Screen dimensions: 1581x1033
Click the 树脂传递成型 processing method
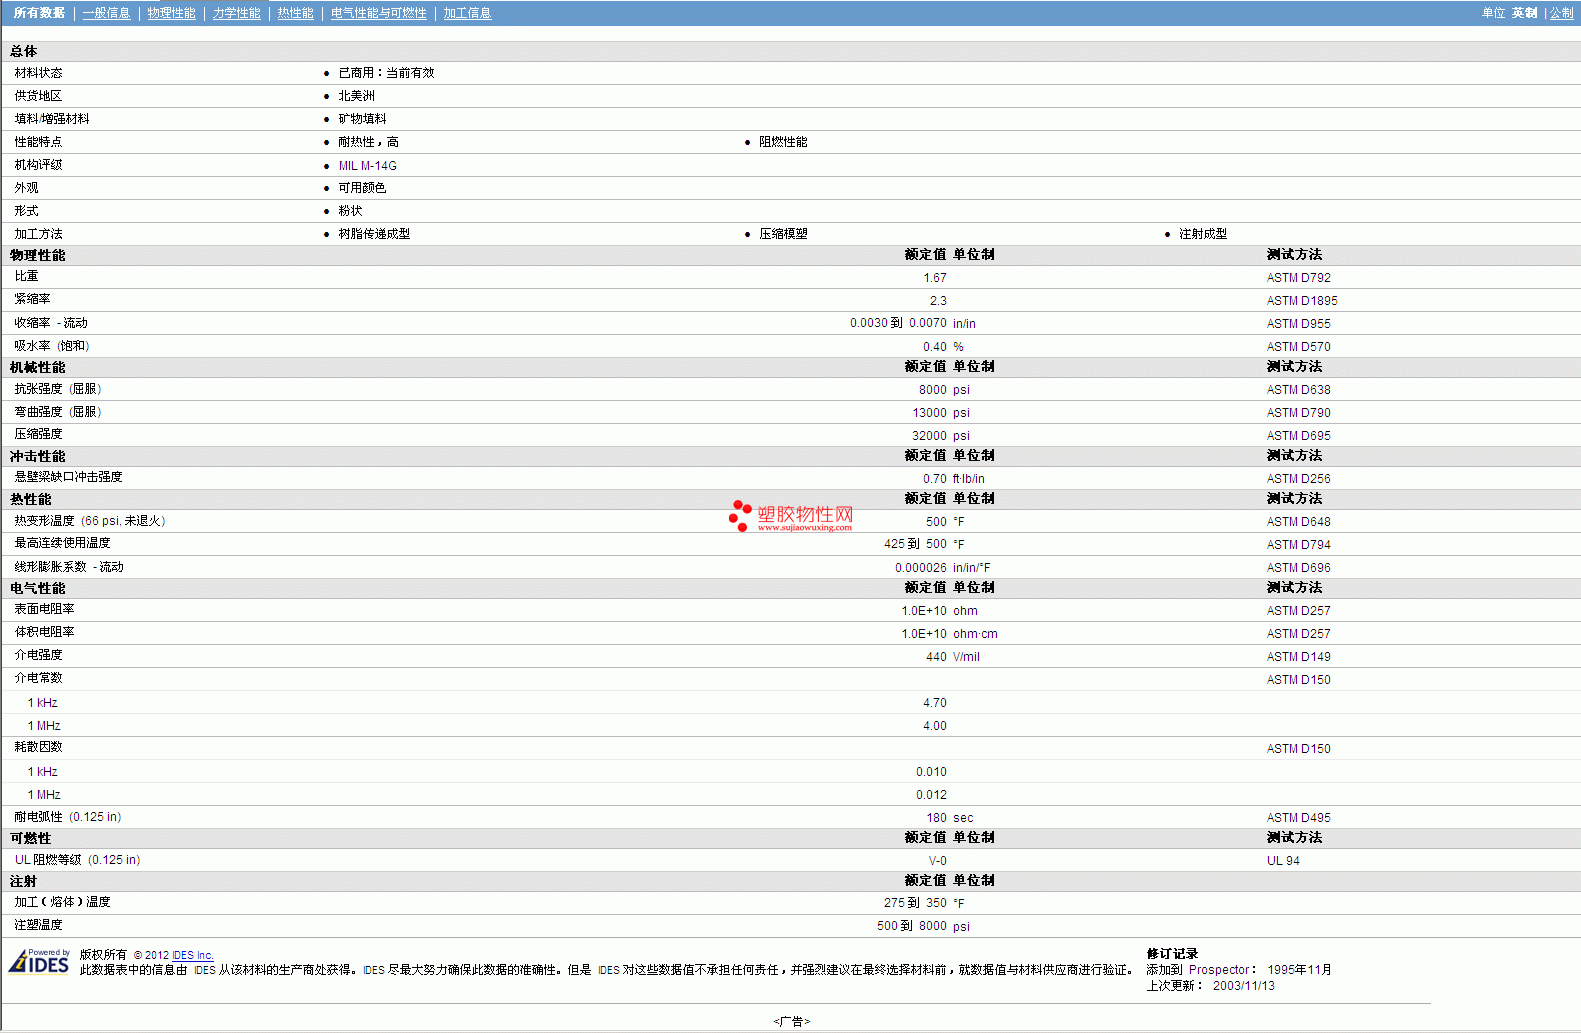374,234
